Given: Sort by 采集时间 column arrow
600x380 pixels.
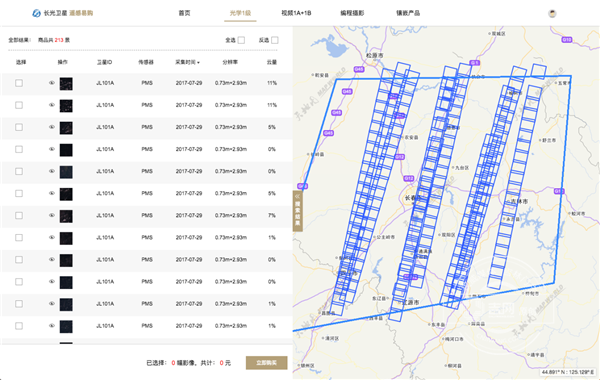Looking at the screenshot, I should click(198, 63).
